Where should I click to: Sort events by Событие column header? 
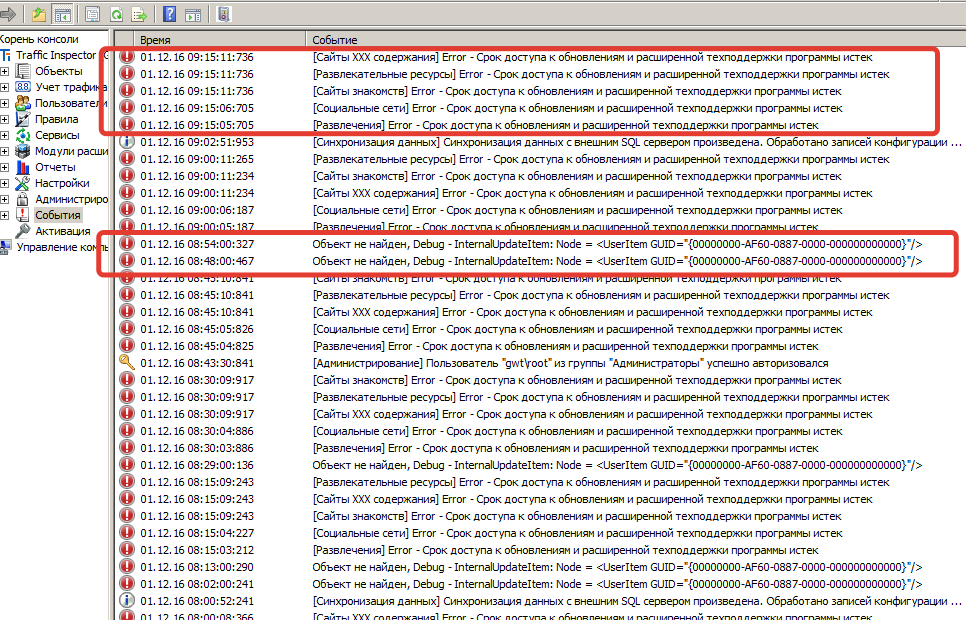coord(636,39)
